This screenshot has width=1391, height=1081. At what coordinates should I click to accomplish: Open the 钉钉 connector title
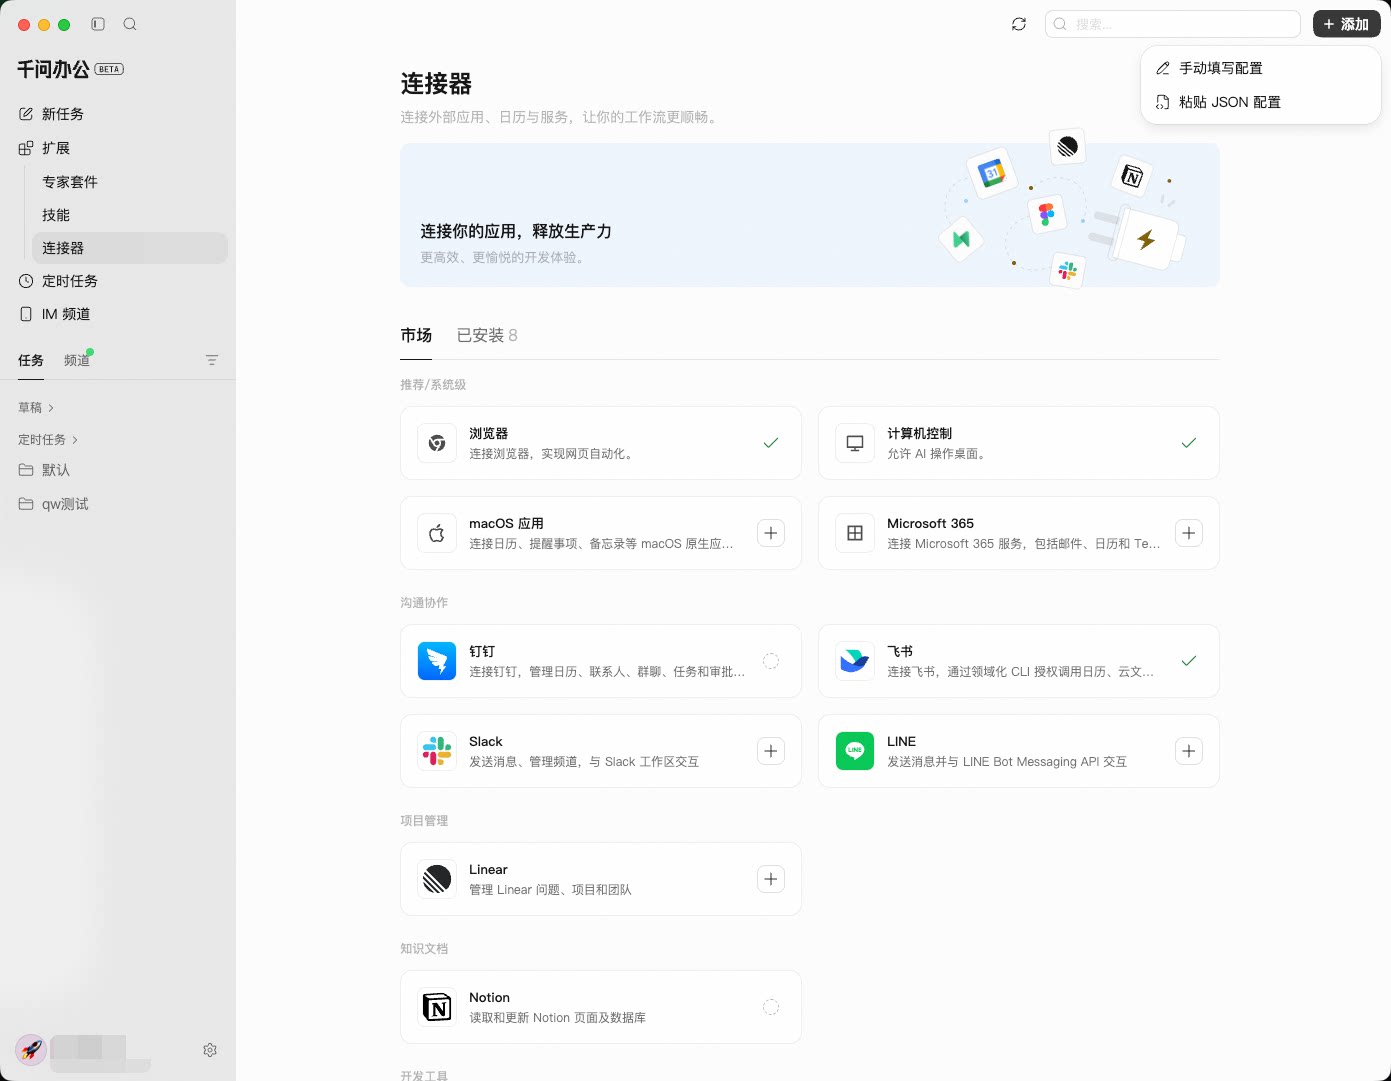[482, 651]
